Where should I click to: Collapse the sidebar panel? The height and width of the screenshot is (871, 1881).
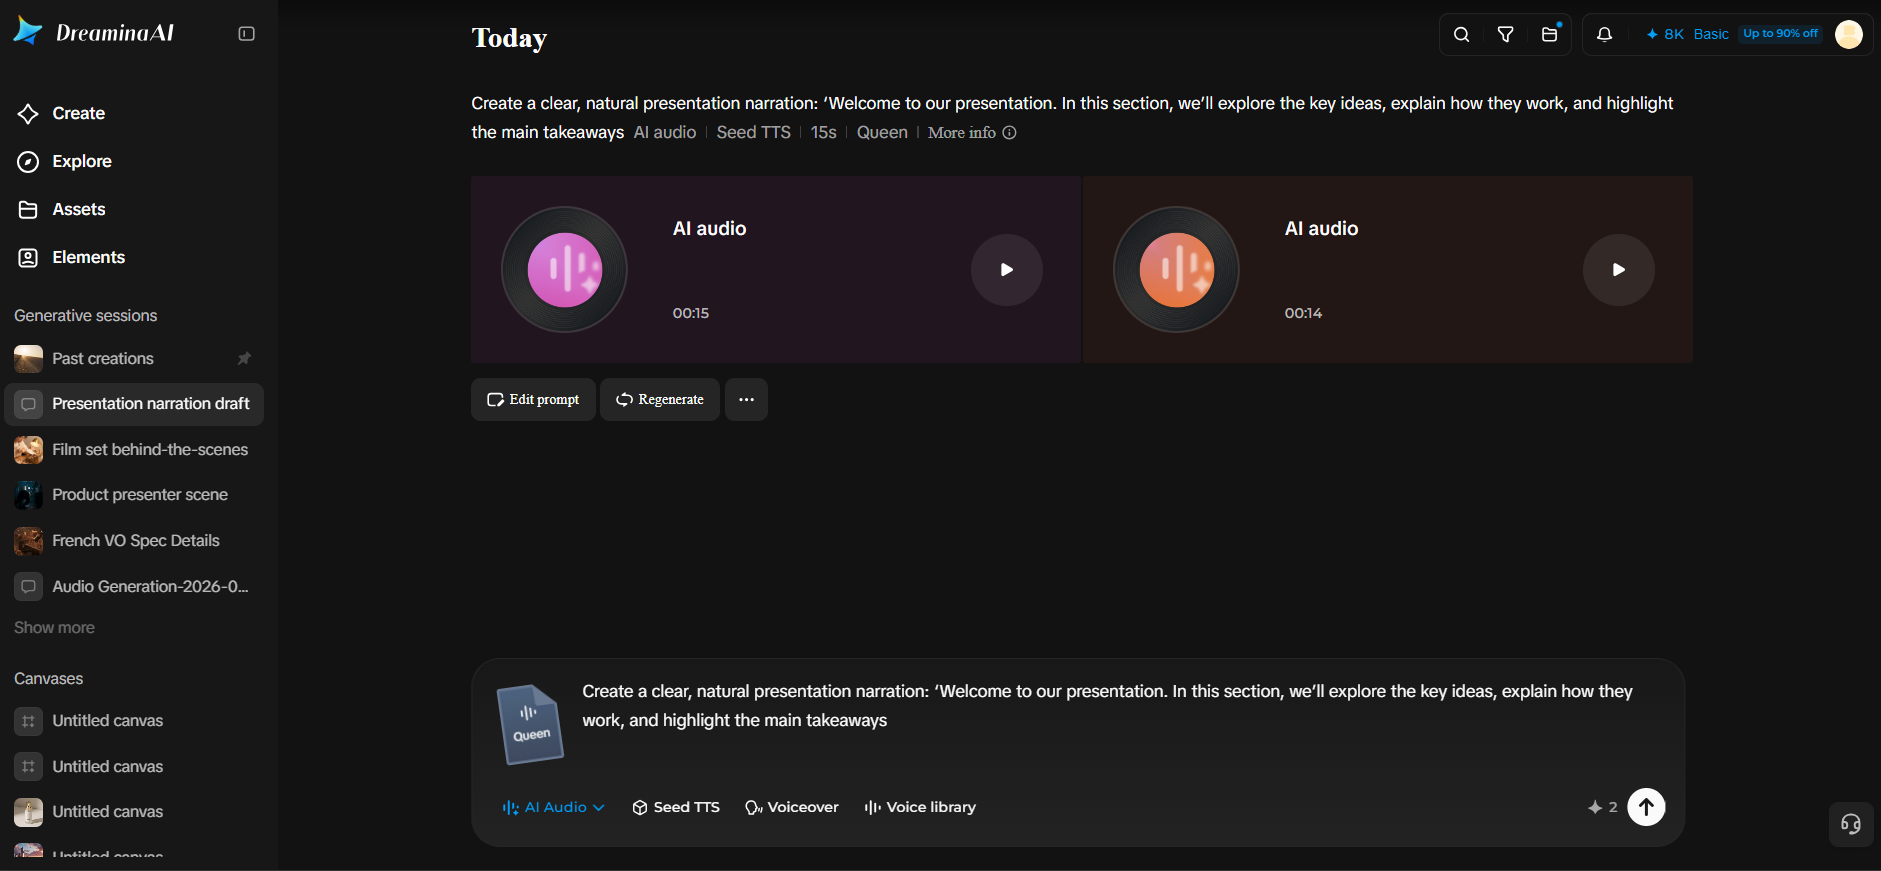click(246, 34)
